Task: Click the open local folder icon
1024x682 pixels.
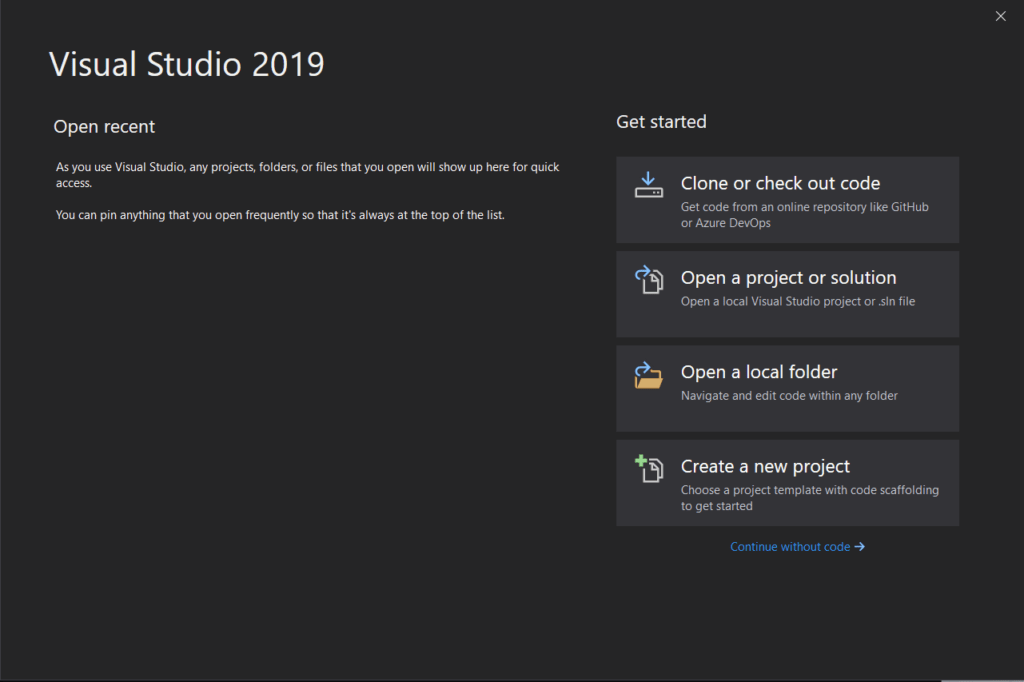Action: click(x=648, y=375)
